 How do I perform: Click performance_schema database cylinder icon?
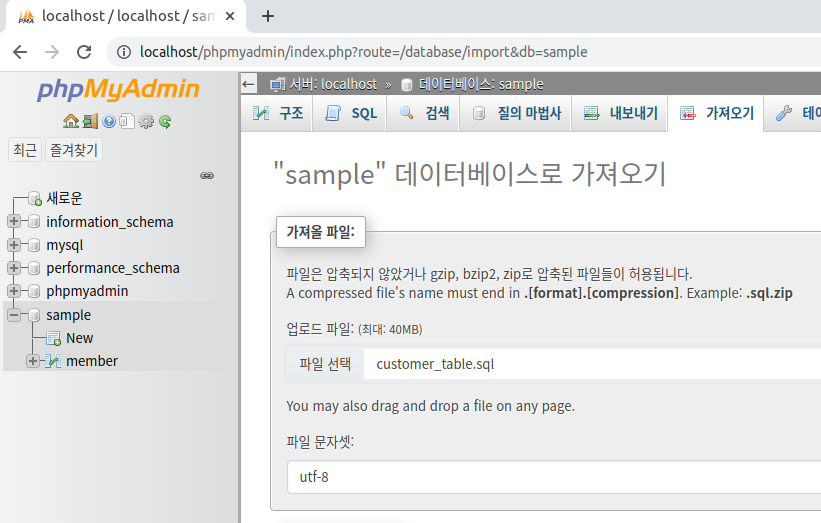tap(34, 268)
